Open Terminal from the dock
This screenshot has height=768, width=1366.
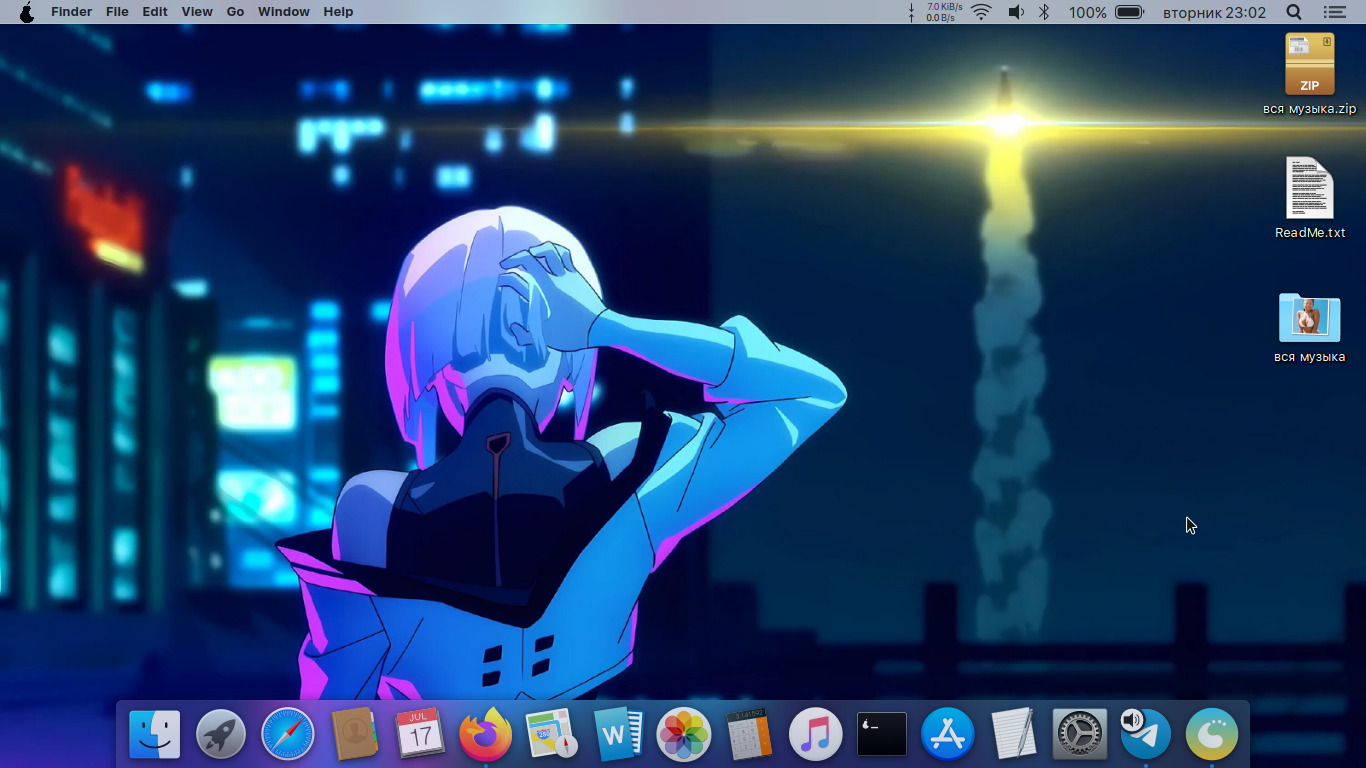[882, 735]
